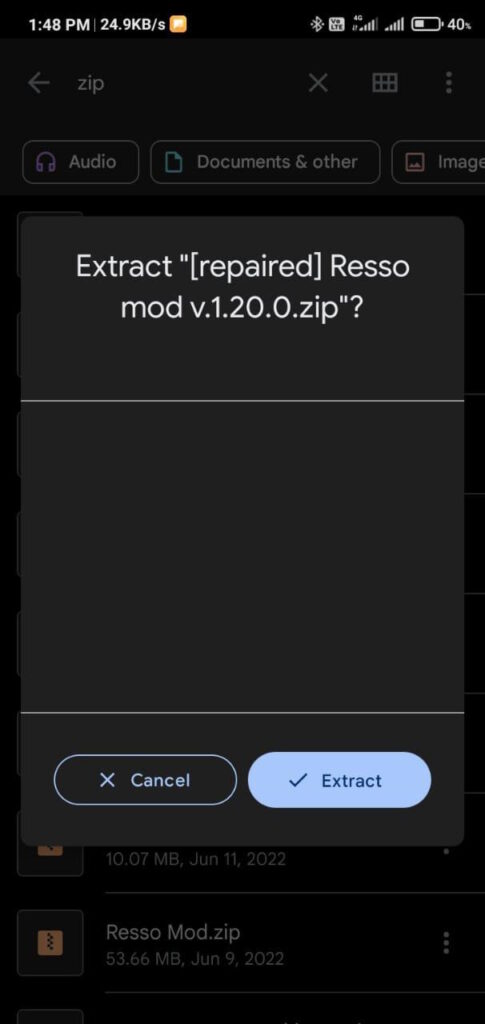
Task: Tap the back arrow in search bar
Action: tap(39, 83)
